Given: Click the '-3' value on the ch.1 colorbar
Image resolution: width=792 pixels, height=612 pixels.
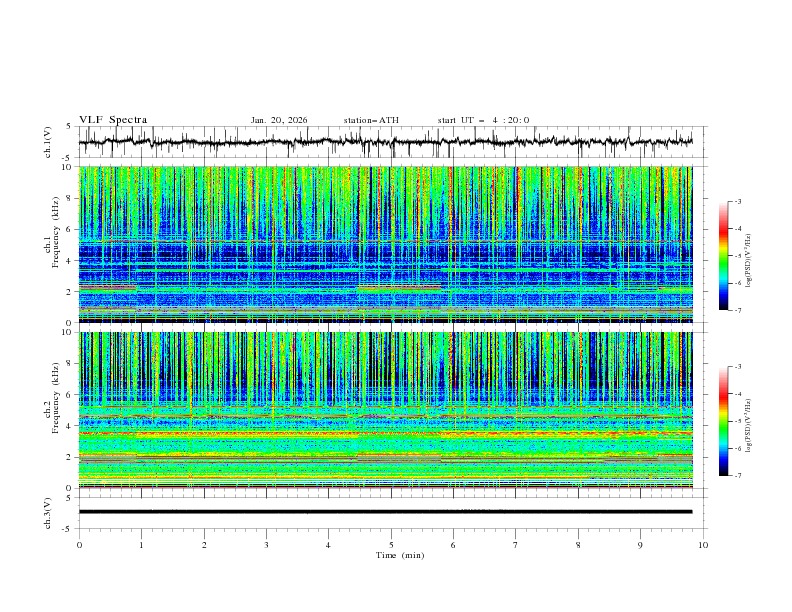Looking at the screenshot, I should pyautogui.click(x=737, y=201).
